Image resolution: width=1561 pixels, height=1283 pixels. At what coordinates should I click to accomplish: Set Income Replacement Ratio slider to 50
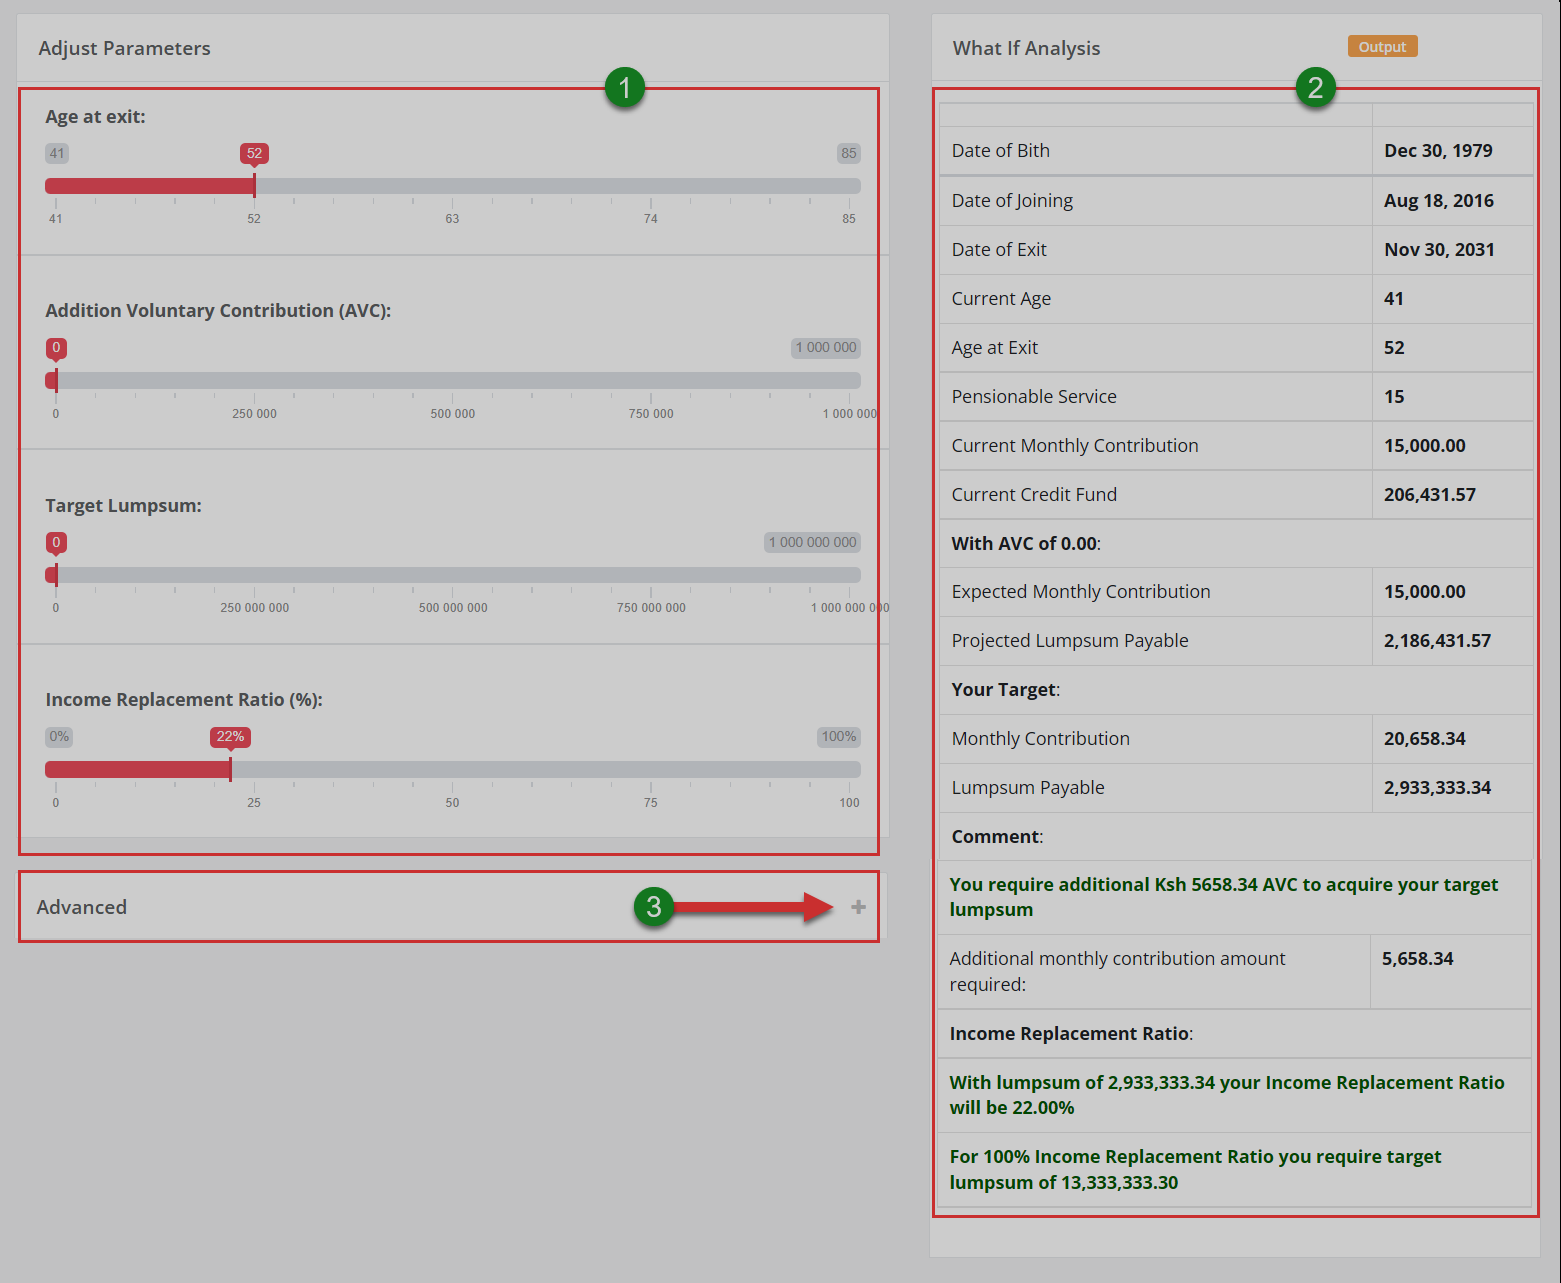coord(453,769)
